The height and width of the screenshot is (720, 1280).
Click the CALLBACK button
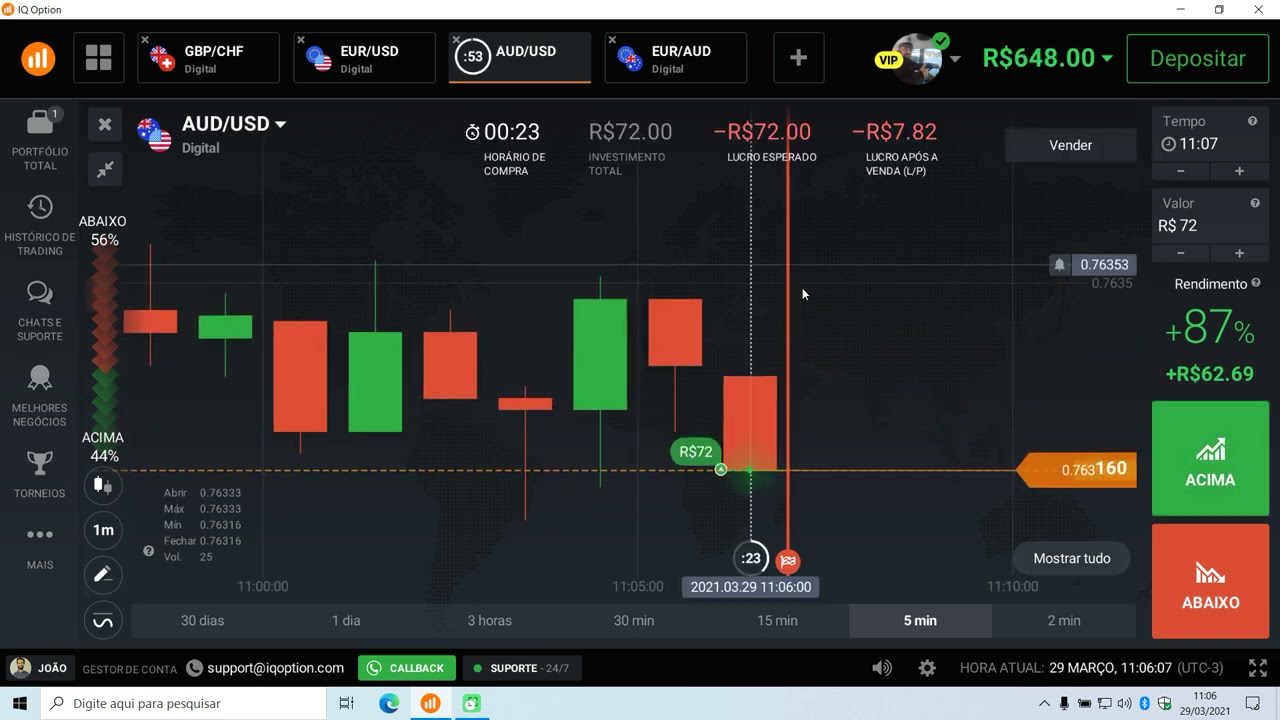pyautogui.click(x=407, y=668)
